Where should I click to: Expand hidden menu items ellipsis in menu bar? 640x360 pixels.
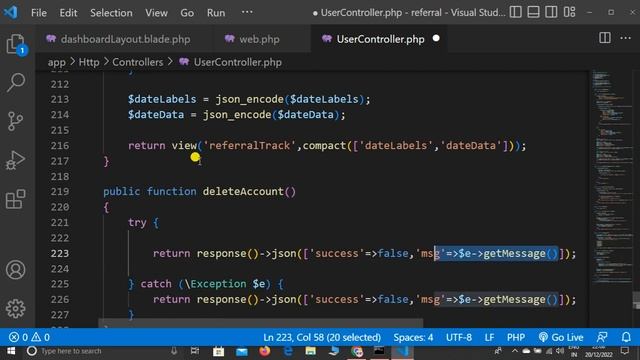(247, 12)
